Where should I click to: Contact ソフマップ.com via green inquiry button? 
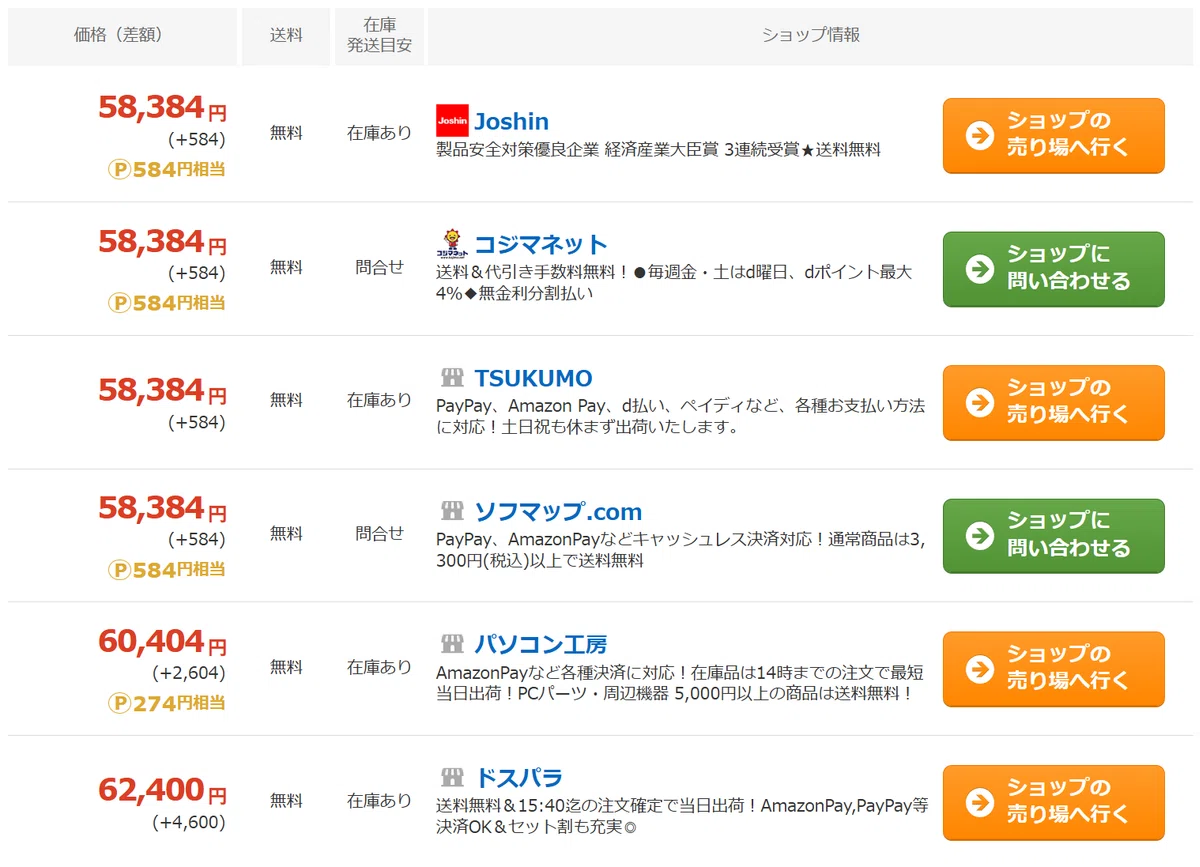pos(1054,536)
